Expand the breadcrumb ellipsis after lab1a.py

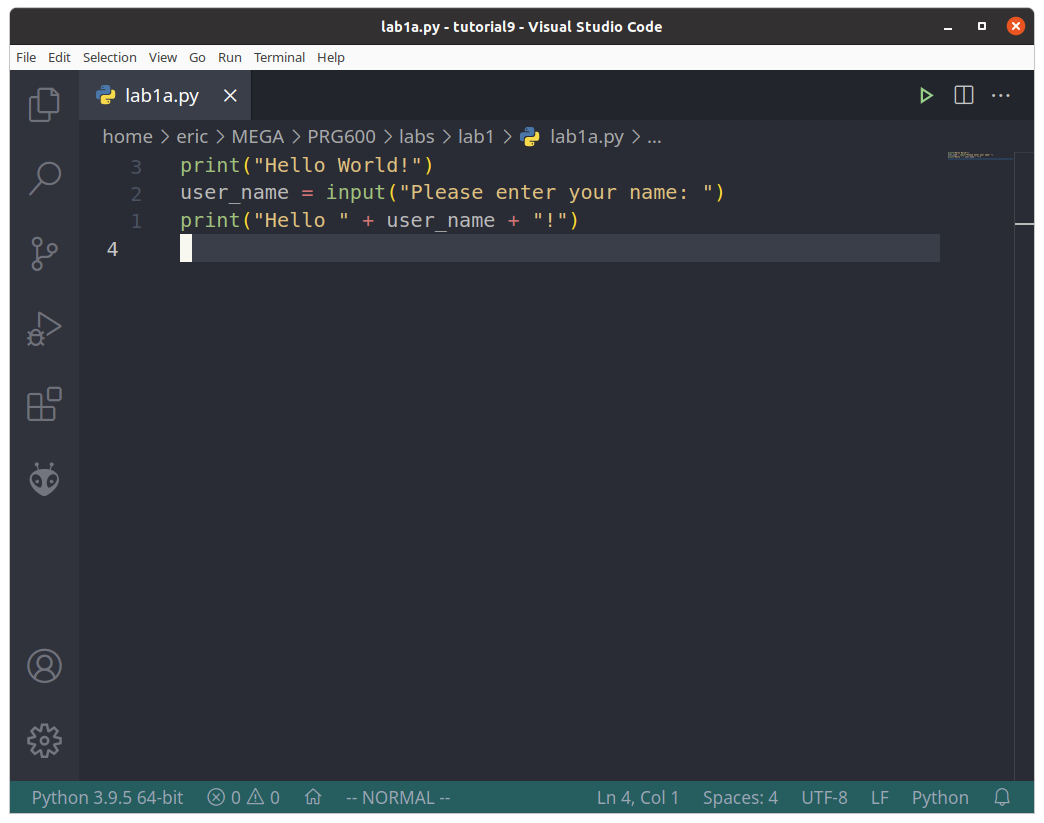(x=654, y=137)
